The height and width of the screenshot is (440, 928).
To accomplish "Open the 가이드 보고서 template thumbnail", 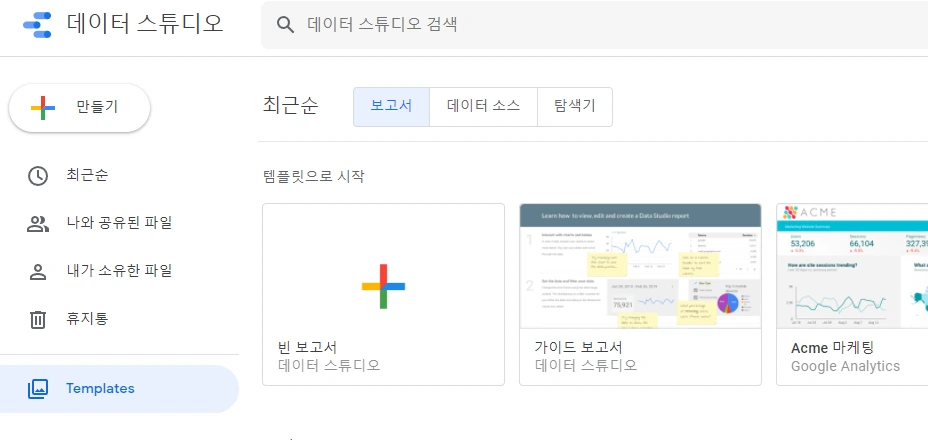I will (x=640, y=266).
